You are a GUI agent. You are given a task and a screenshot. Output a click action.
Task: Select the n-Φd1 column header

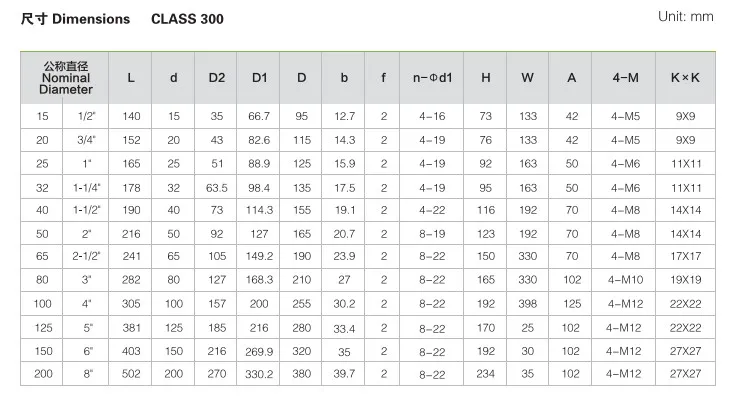coord(432,78)
